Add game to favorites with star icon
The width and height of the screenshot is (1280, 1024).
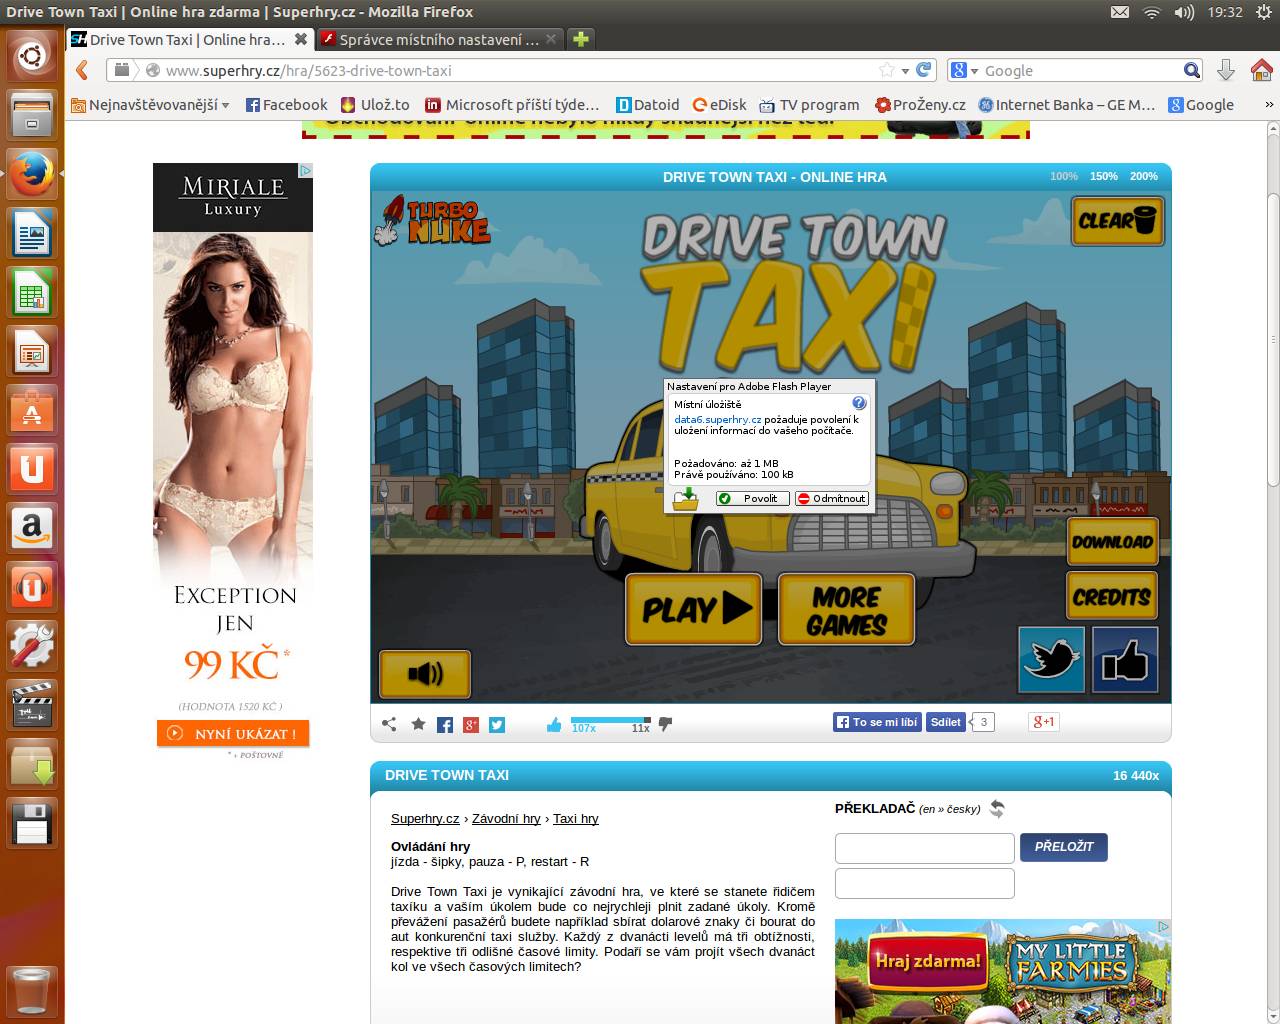(x=418, y=724)
